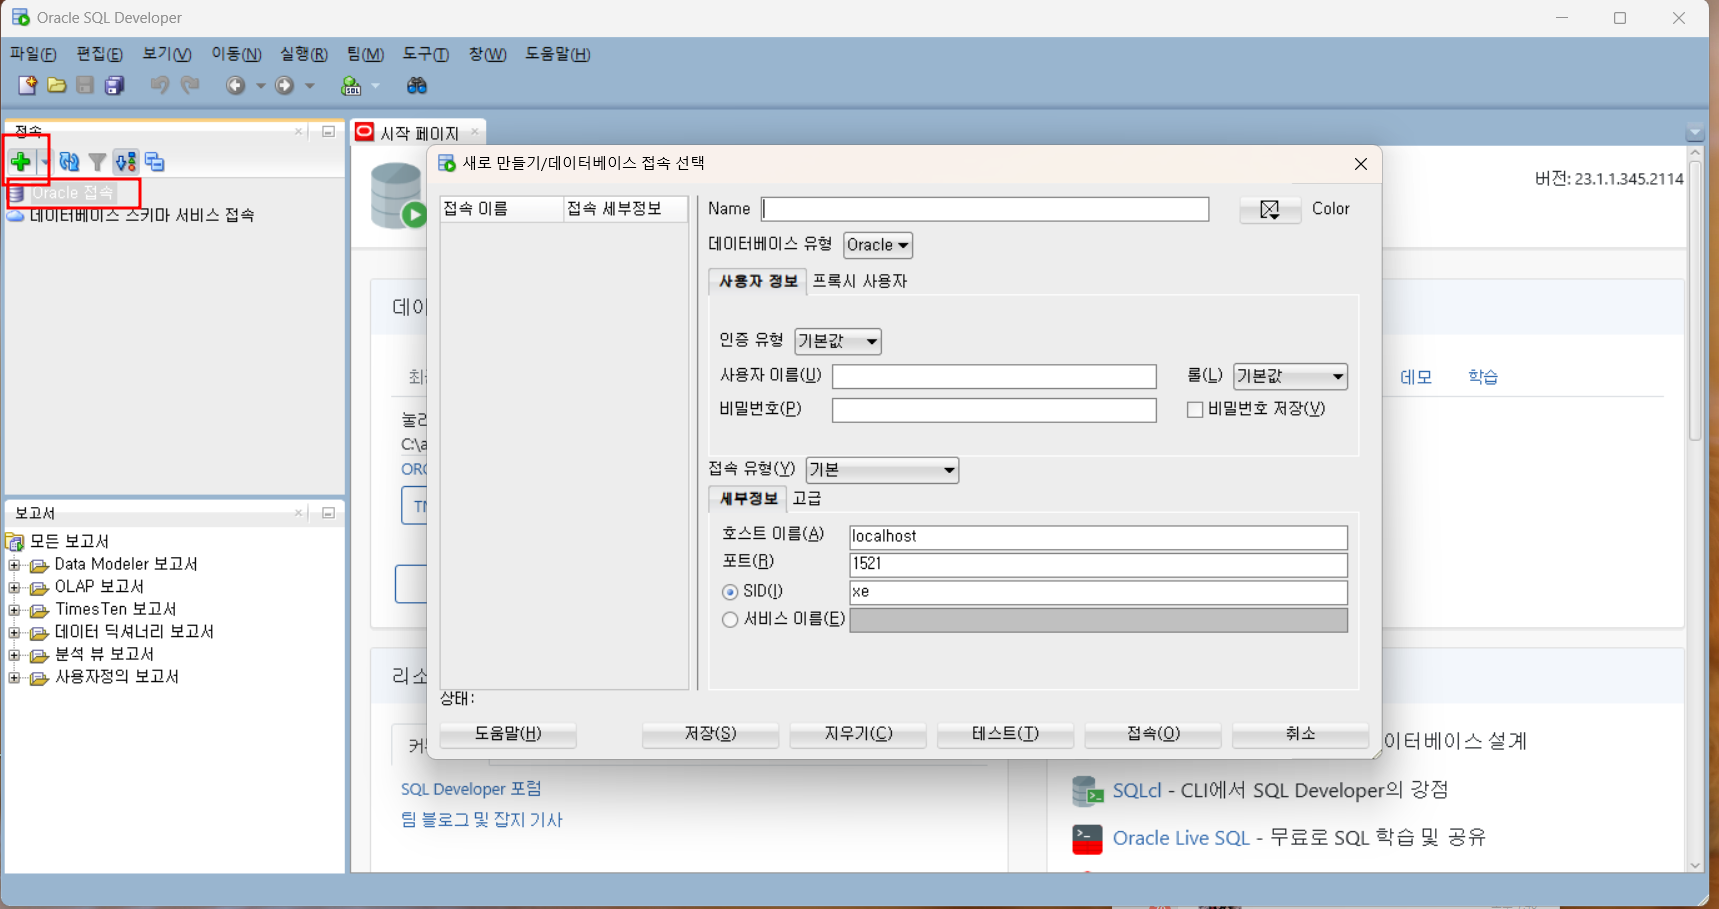Click the 지우기(C) button
The image size is (1719, 909).
point(858,734)
